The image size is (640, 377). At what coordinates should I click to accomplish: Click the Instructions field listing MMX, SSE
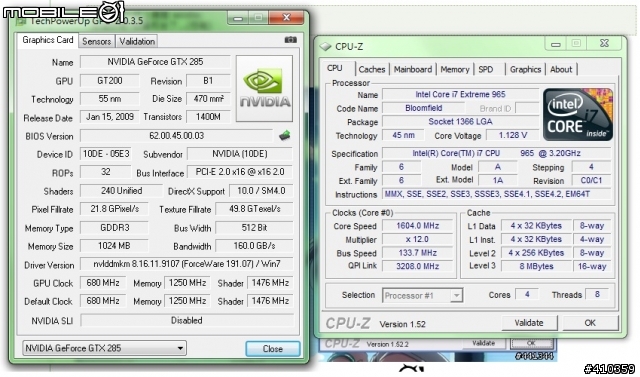tap(496, 194)
